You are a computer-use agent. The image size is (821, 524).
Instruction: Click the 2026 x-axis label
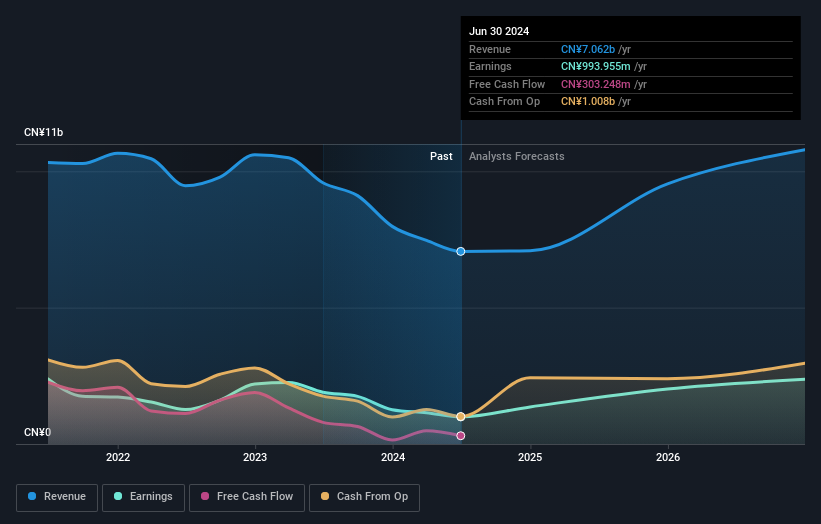[x=668, y=457]
